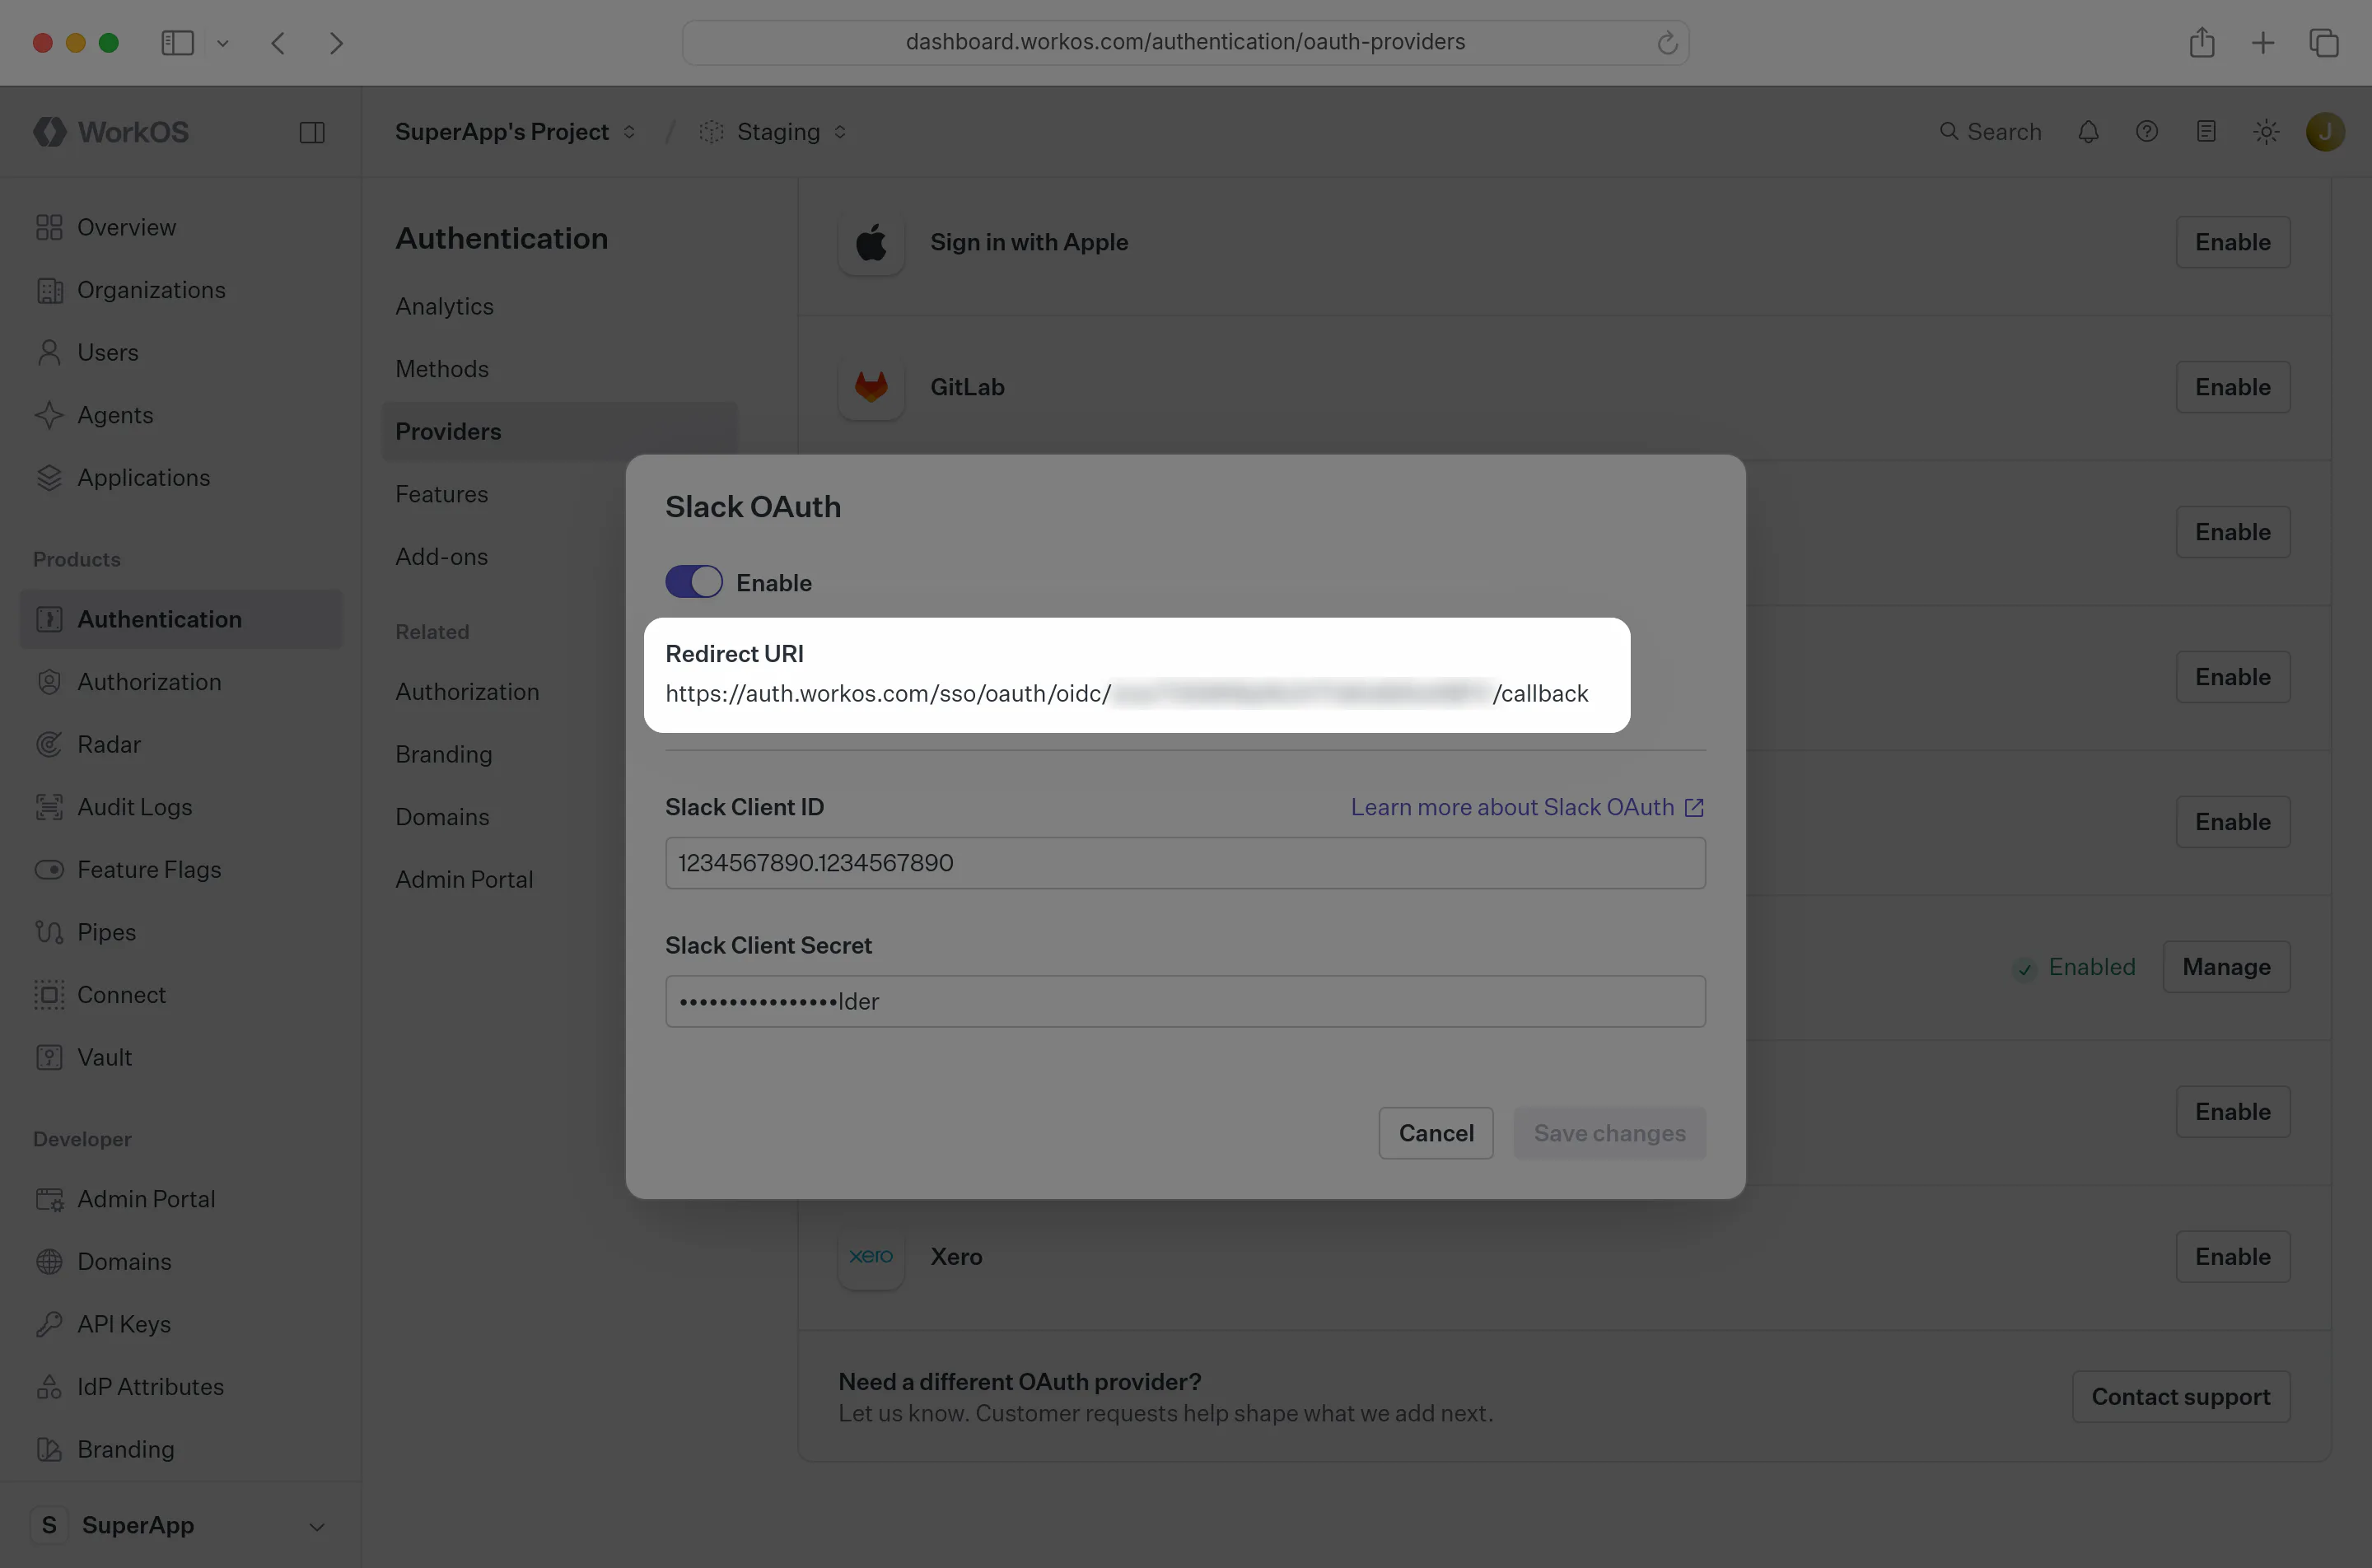This screenshot has height=1568, width=2372.
Task: Open related Authorization link
Action: point(467,692)
